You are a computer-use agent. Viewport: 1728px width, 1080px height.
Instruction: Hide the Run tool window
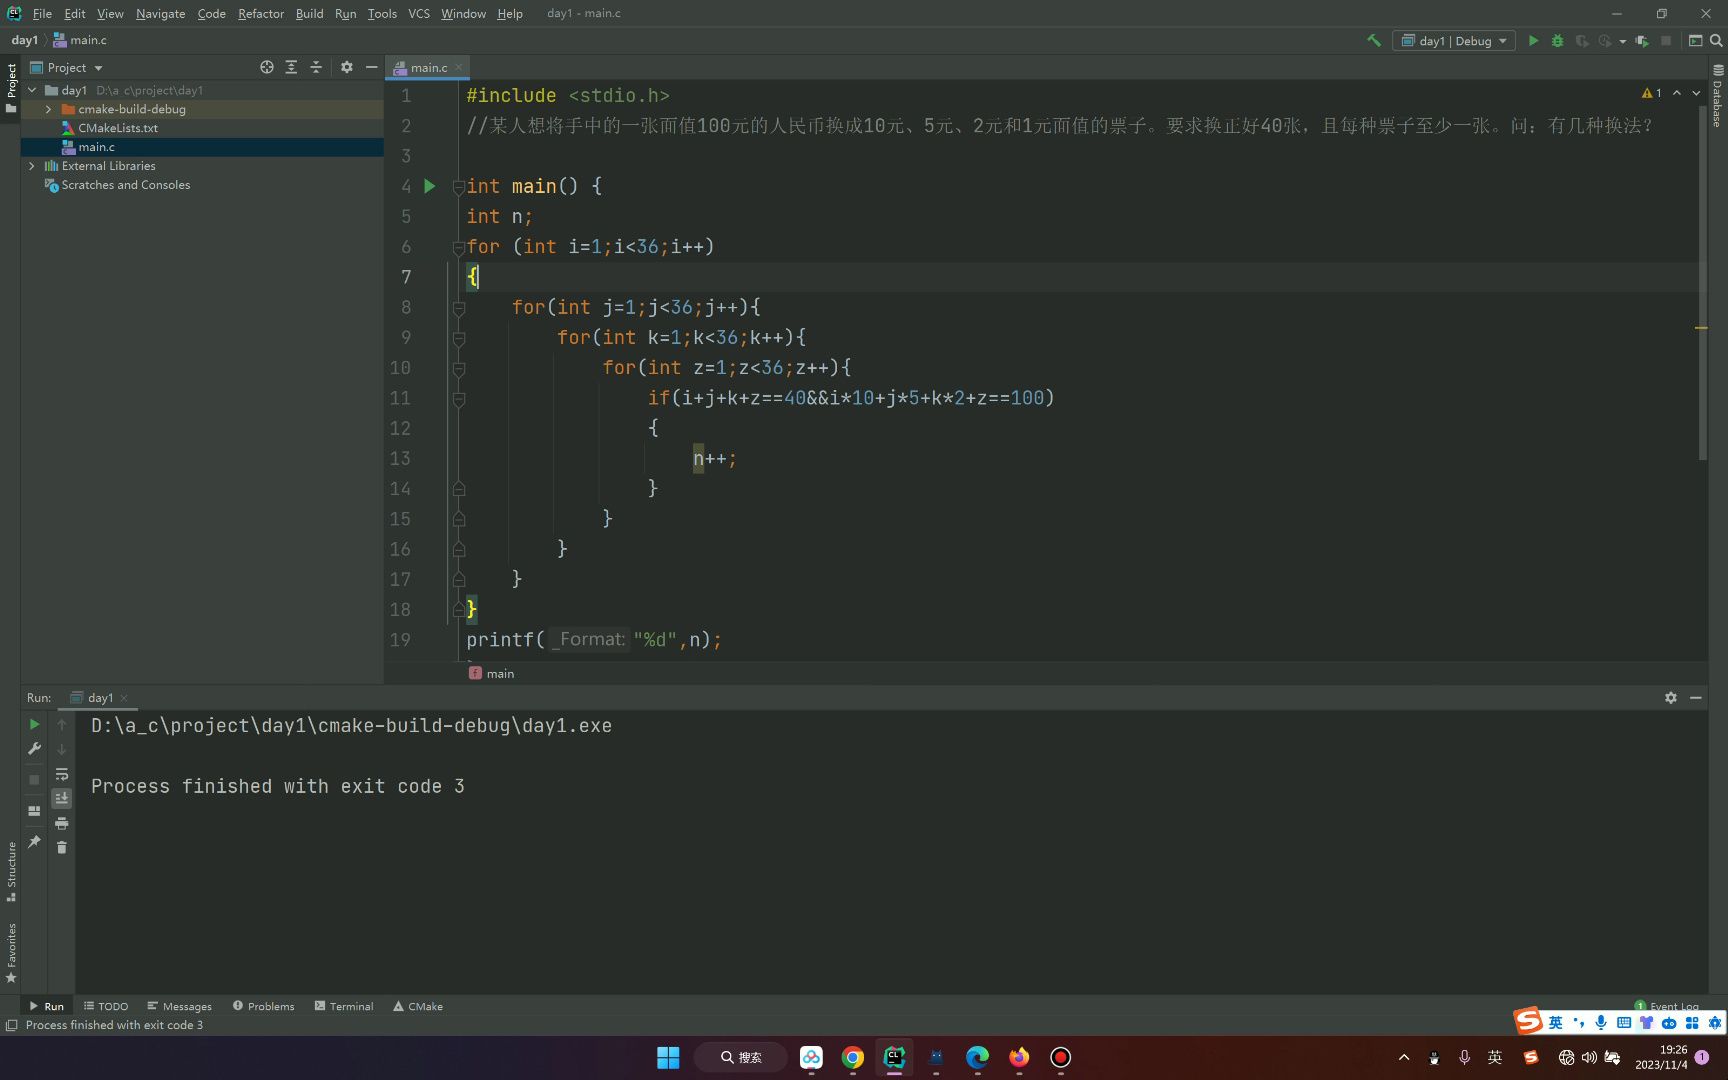(1696, 698)
